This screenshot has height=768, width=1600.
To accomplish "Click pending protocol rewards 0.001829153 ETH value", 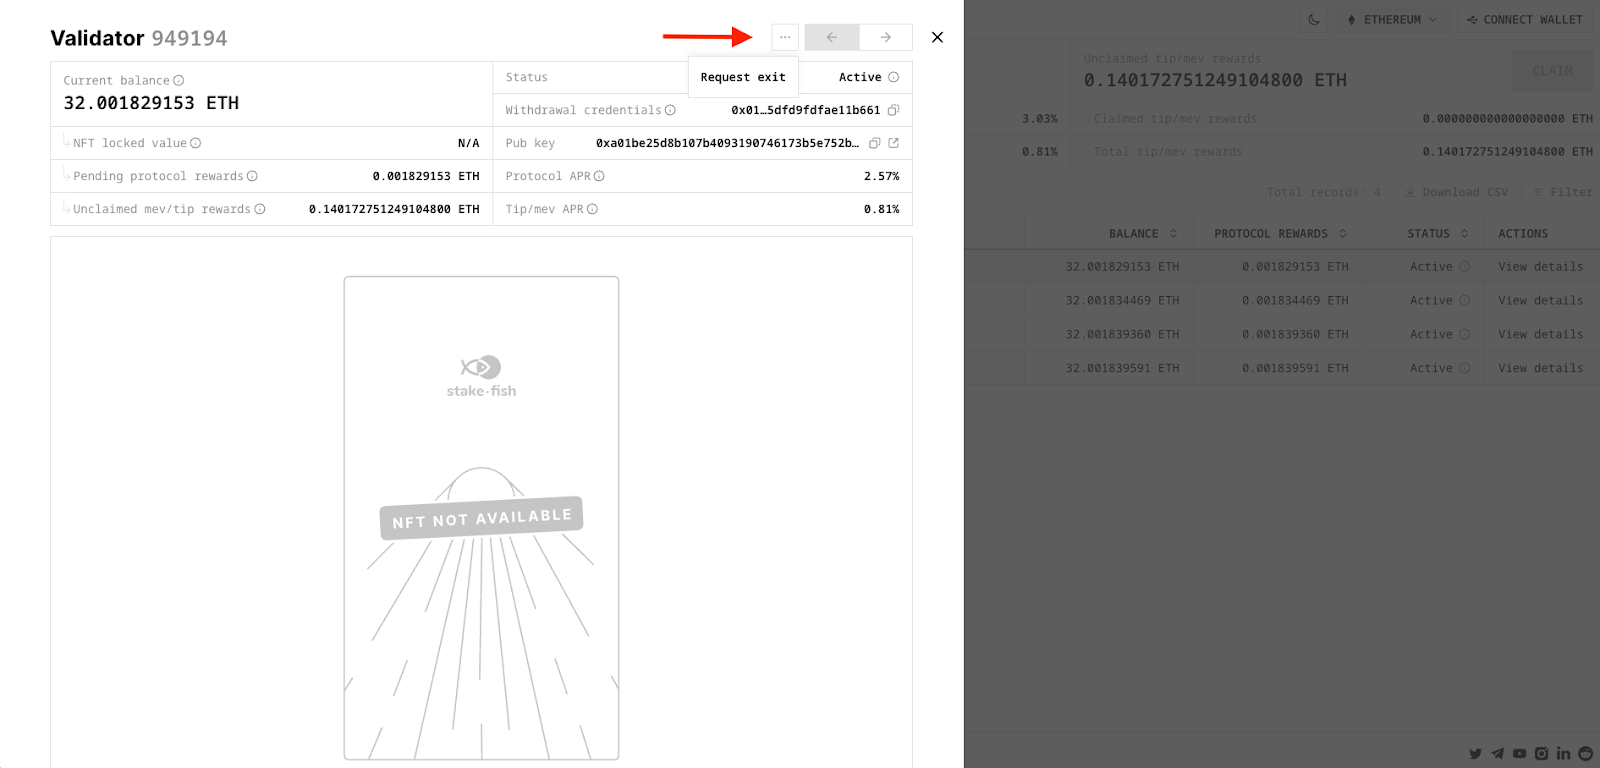I will coord(426,176).
